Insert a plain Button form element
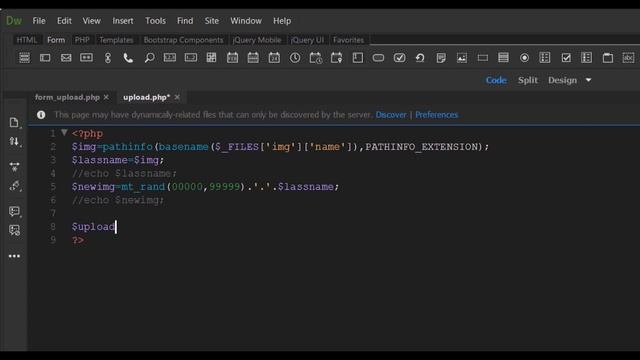The height and width of the screenshot is (360, 640). (x=378, y=58)
